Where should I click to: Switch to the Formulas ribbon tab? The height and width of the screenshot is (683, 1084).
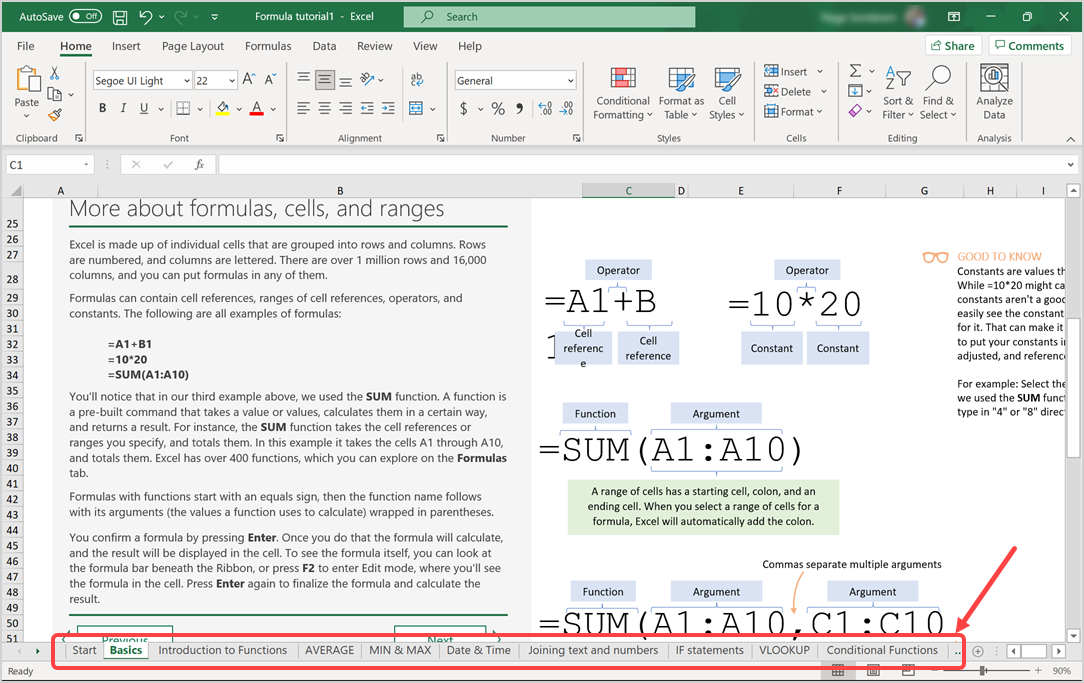tap(268, 46)
